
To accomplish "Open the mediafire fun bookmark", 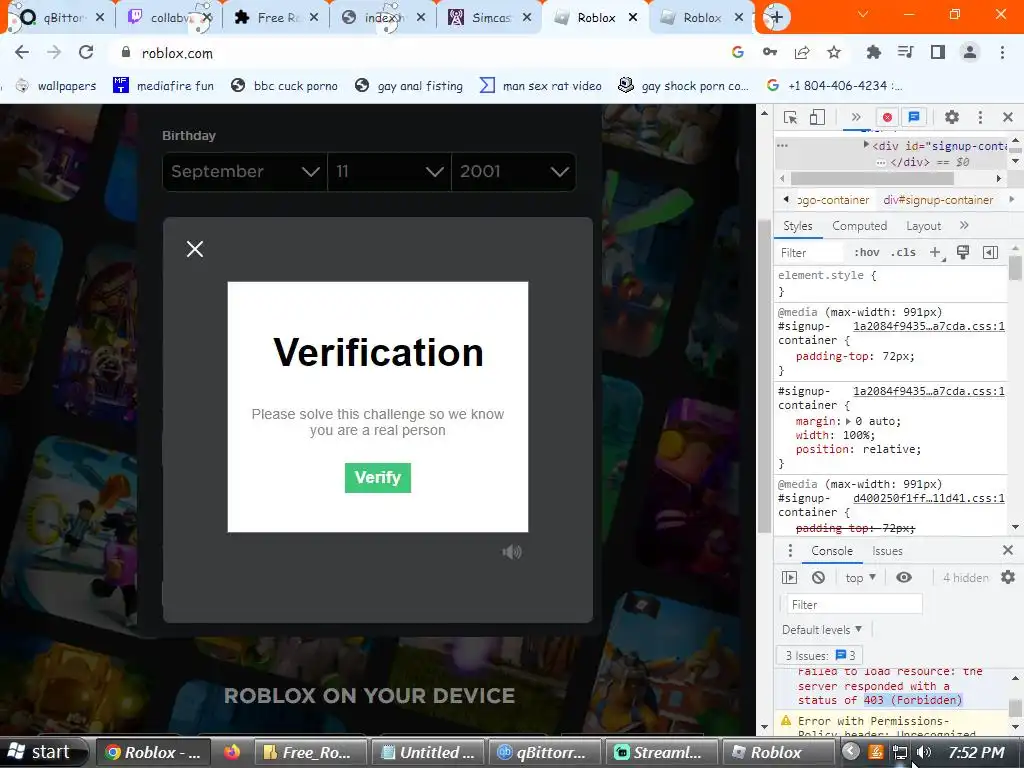I will click(163, 86).
